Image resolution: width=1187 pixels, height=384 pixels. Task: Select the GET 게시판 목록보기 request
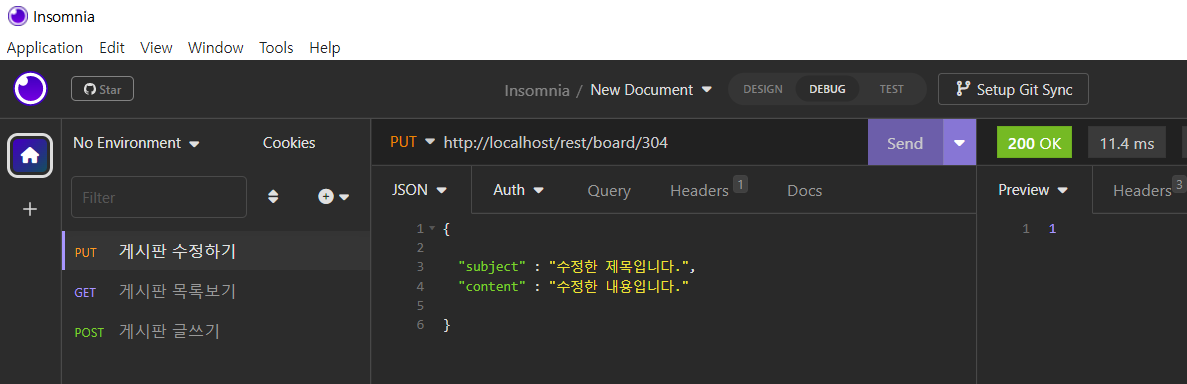coord(217,291)
